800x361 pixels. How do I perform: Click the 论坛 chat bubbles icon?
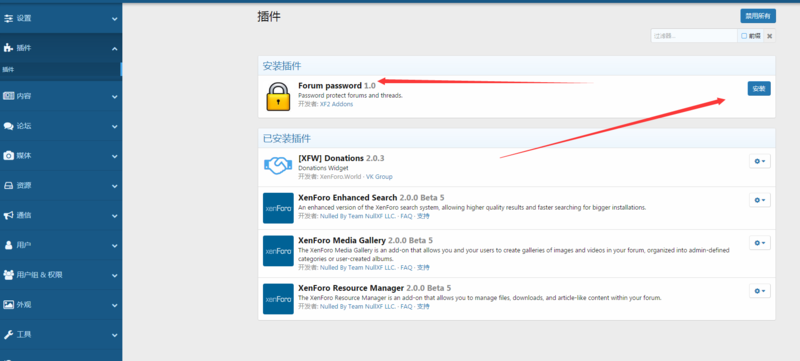coord(8,126)
